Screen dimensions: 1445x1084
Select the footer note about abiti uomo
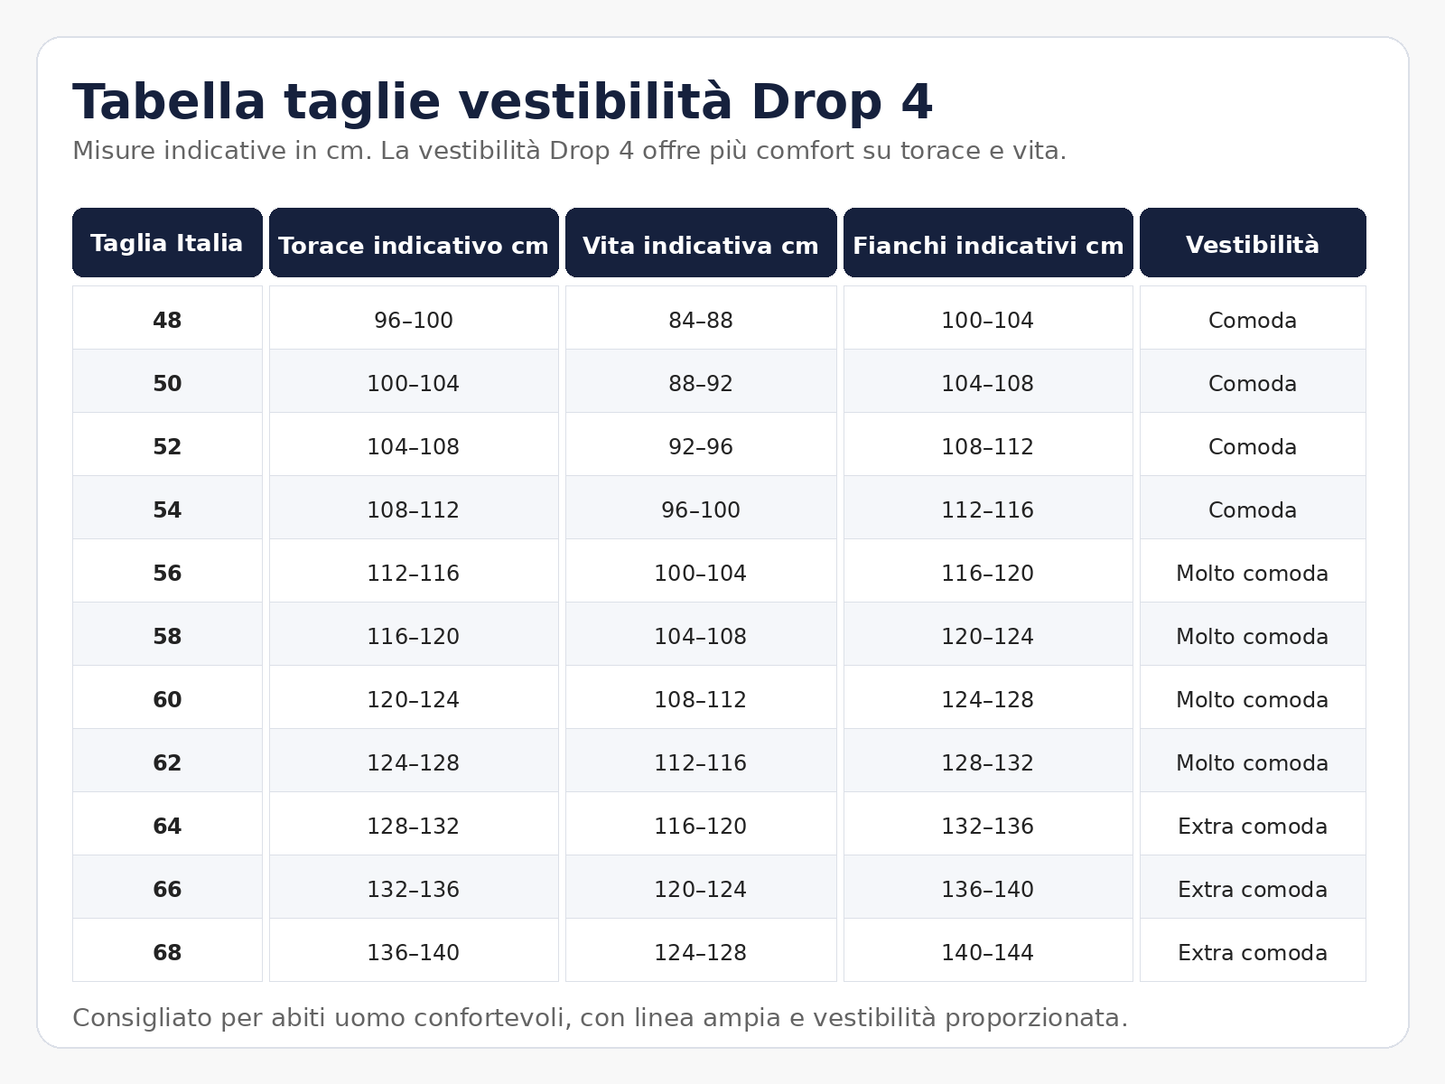pos(600,1018)
